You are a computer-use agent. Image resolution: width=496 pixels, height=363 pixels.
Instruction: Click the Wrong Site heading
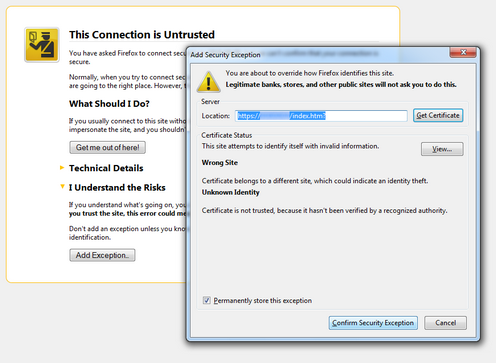tap(220, 163)
